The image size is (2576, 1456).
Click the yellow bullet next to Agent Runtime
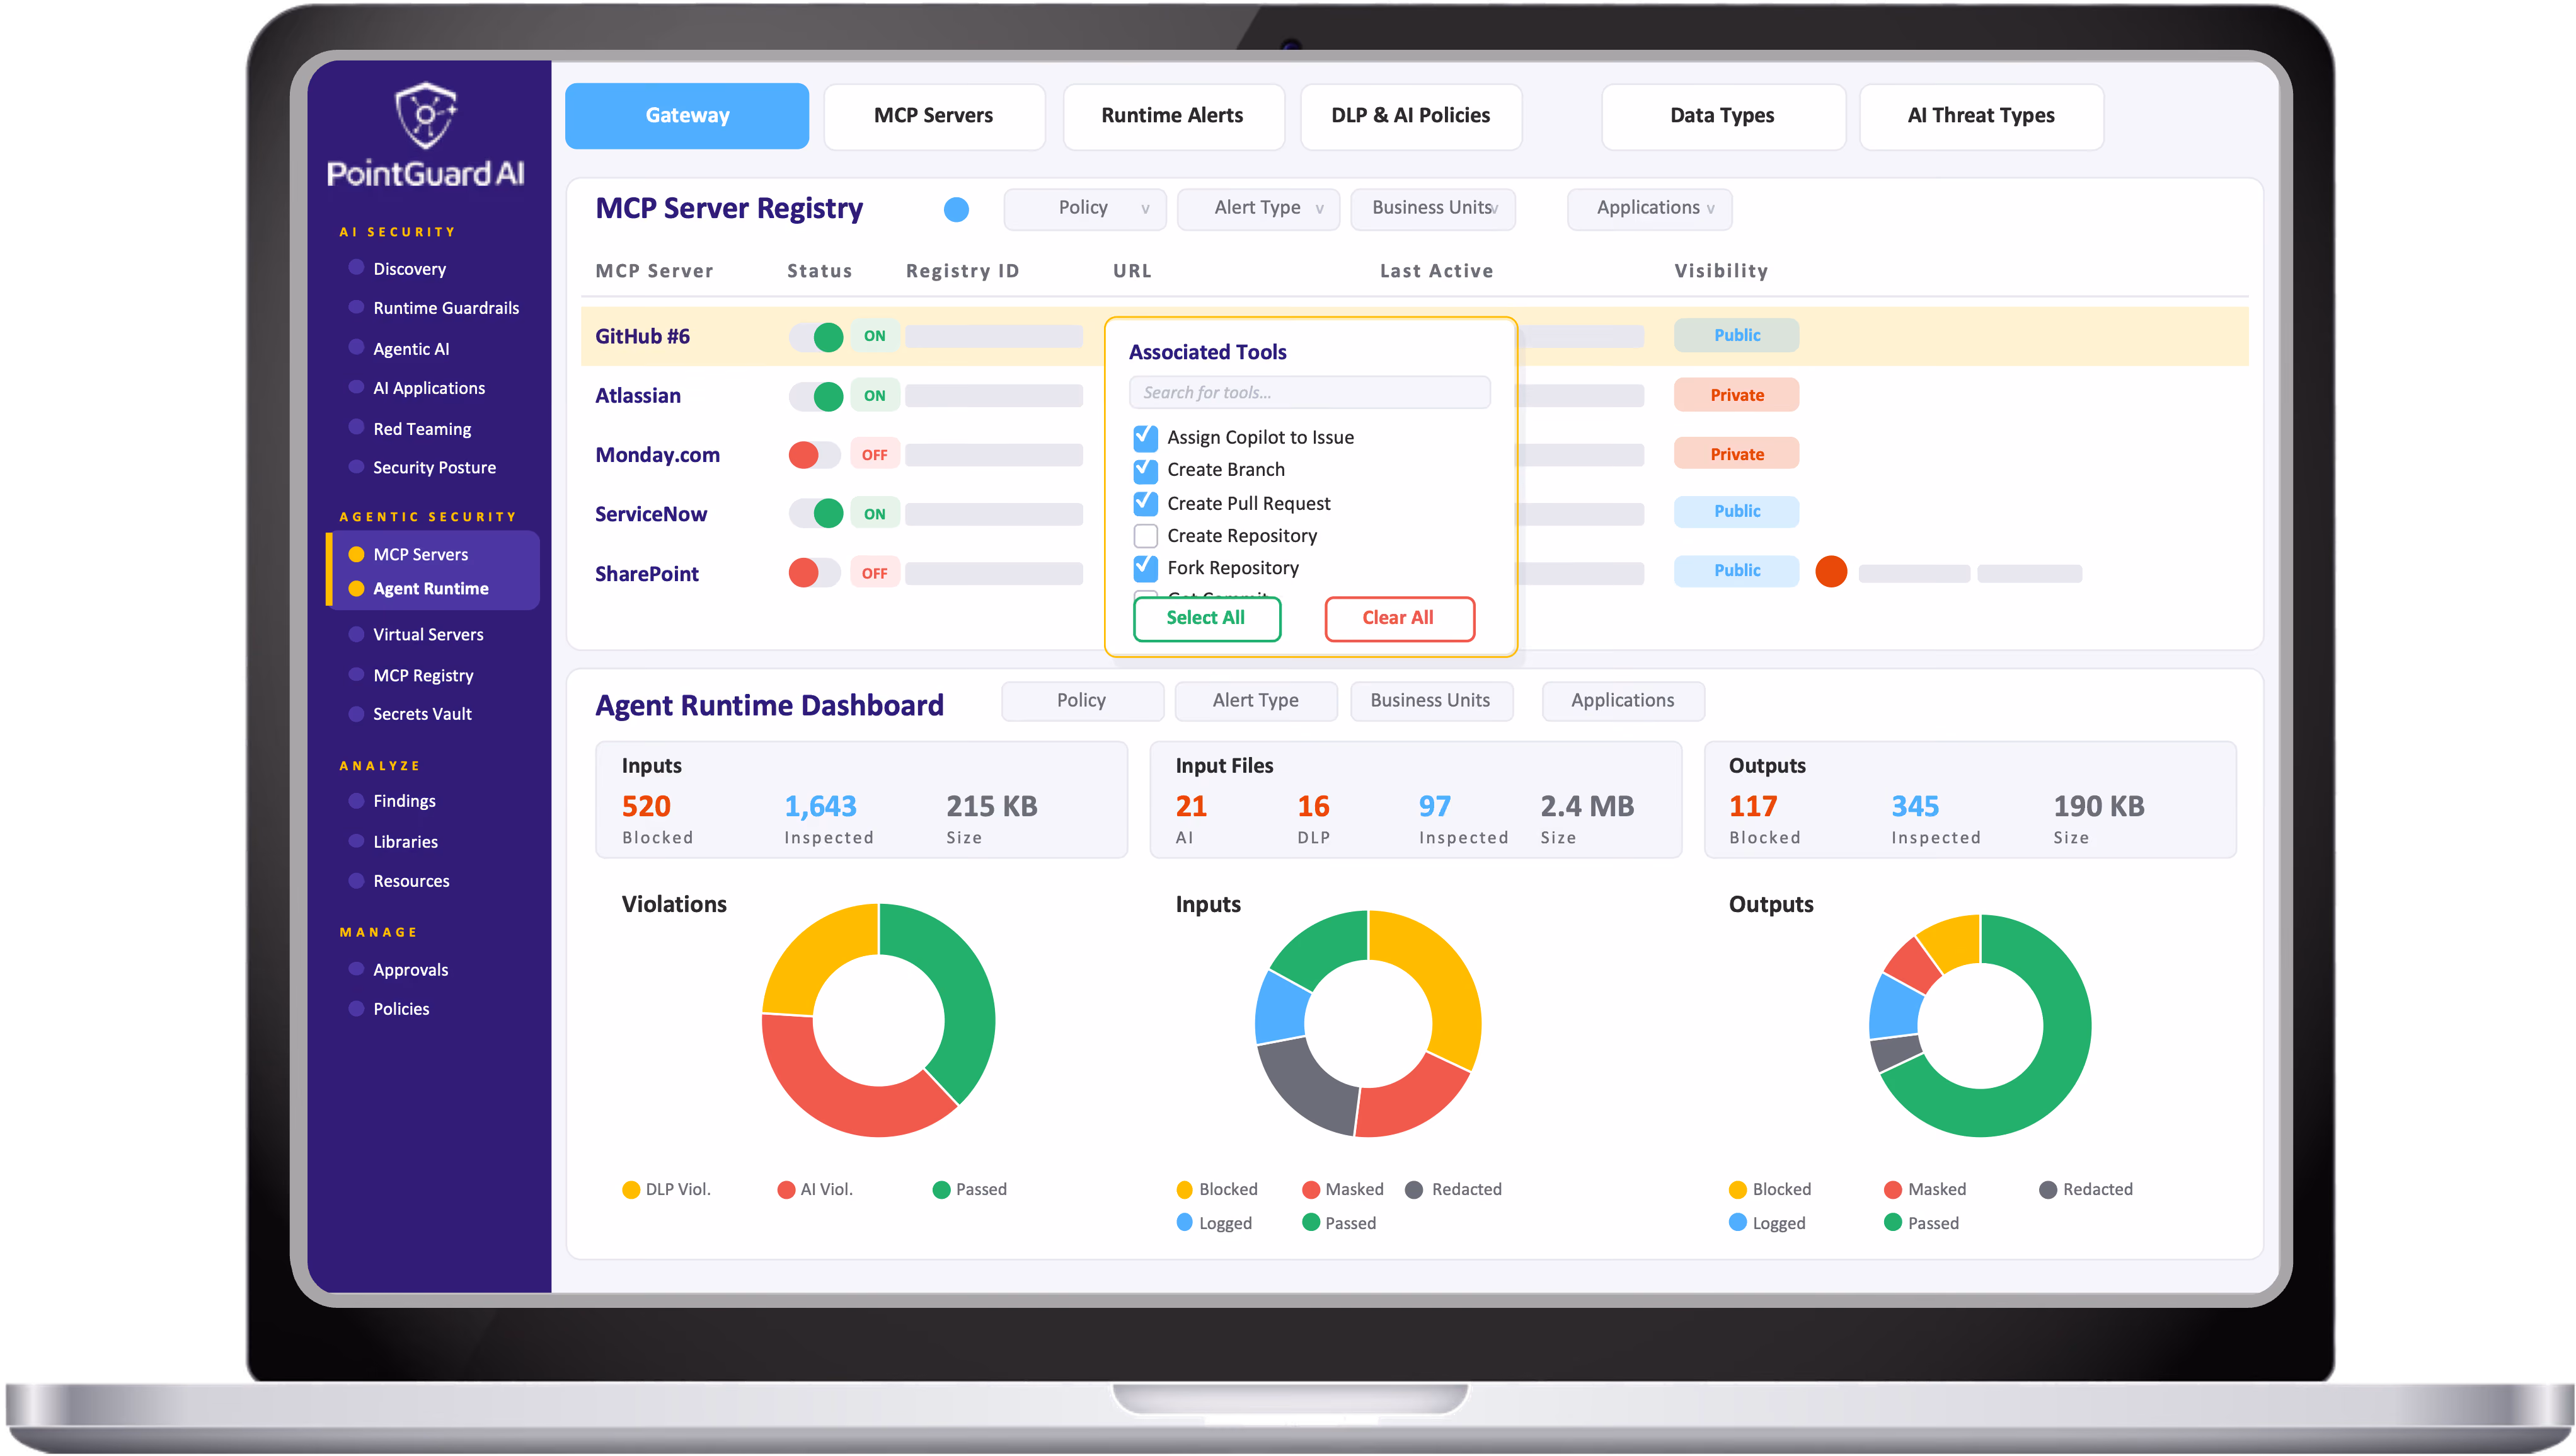tap(356, 588)
